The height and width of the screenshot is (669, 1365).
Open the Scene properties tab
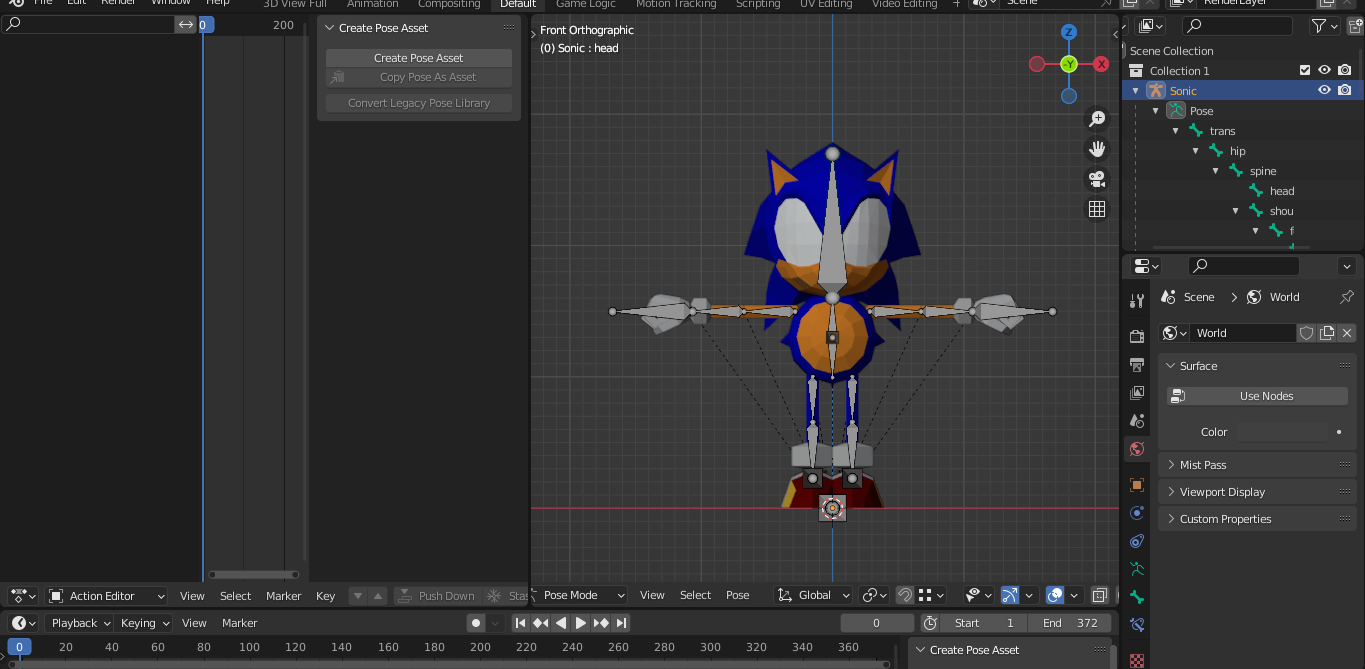tap(1137, 420)
